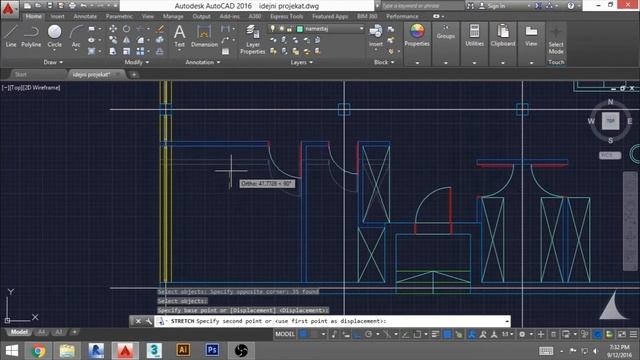The width and height of the screenshot is (640, 360).
Task: Open Chrome from the Windows taskbar
Action: click(x=38, y=351)
